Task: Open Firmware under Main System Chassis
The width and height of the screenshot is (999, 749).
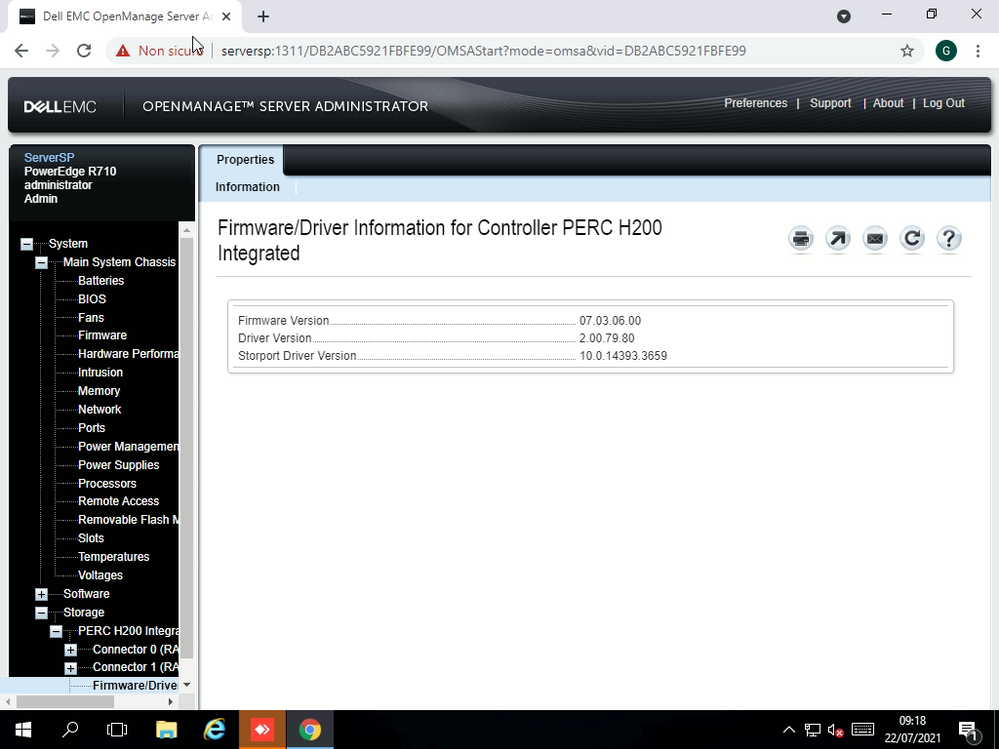Action: 102,336
